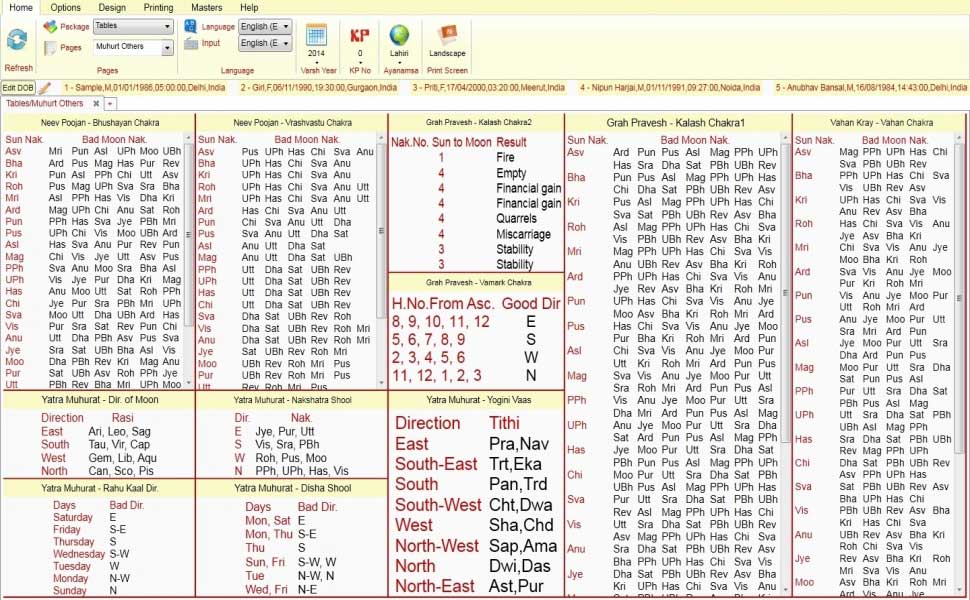Click the 'Vahan Kray - Vahan Chakra' heading
970x600 pixels.
[x=882, y=122]
